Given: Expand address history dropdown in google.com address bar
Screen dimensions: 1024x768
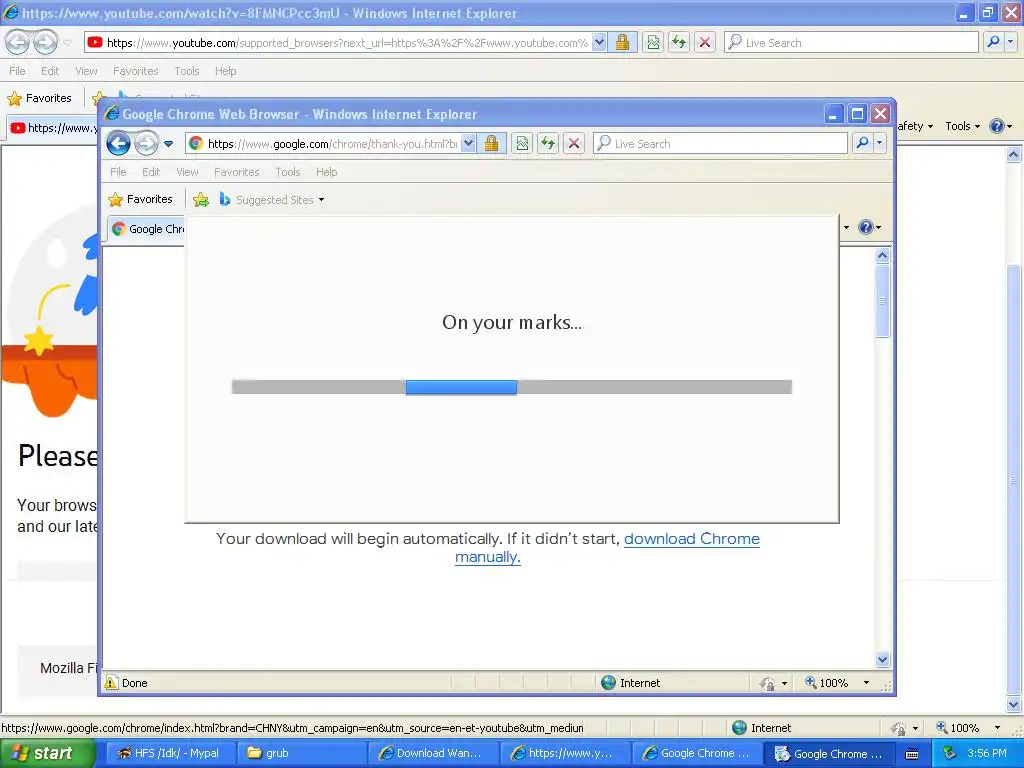Looking at the screenshot, I should point(468,143).
